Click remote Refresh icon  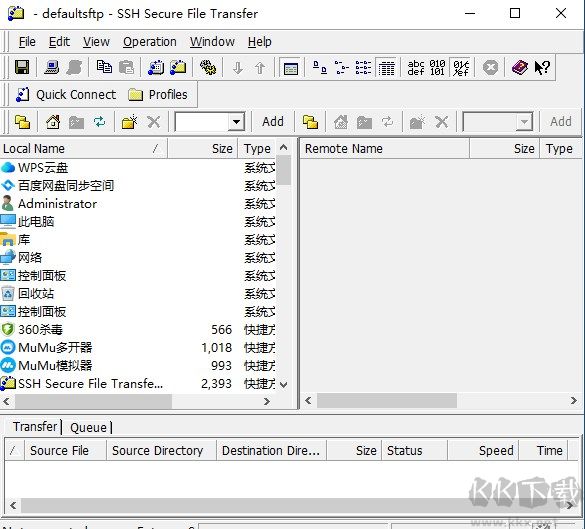[x=387, y=122]
